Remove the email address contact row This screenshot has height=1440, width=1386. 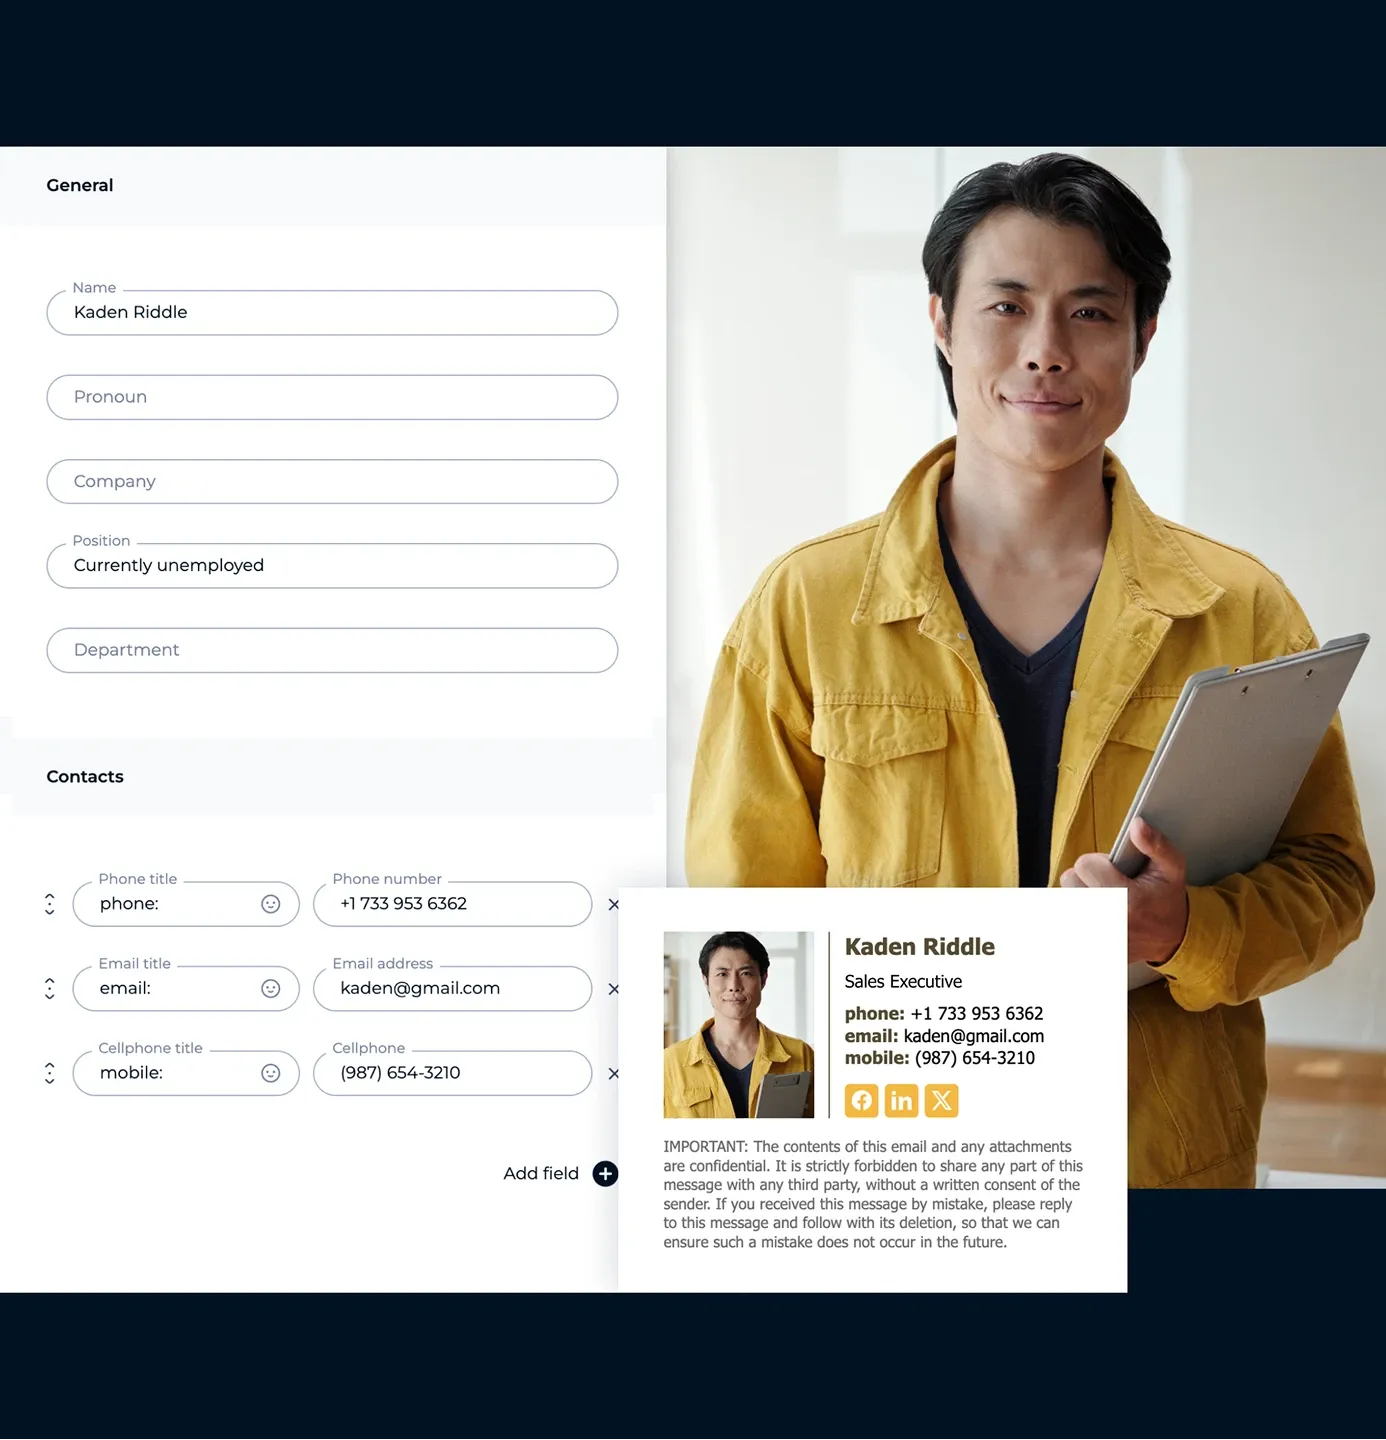point(613,989)
